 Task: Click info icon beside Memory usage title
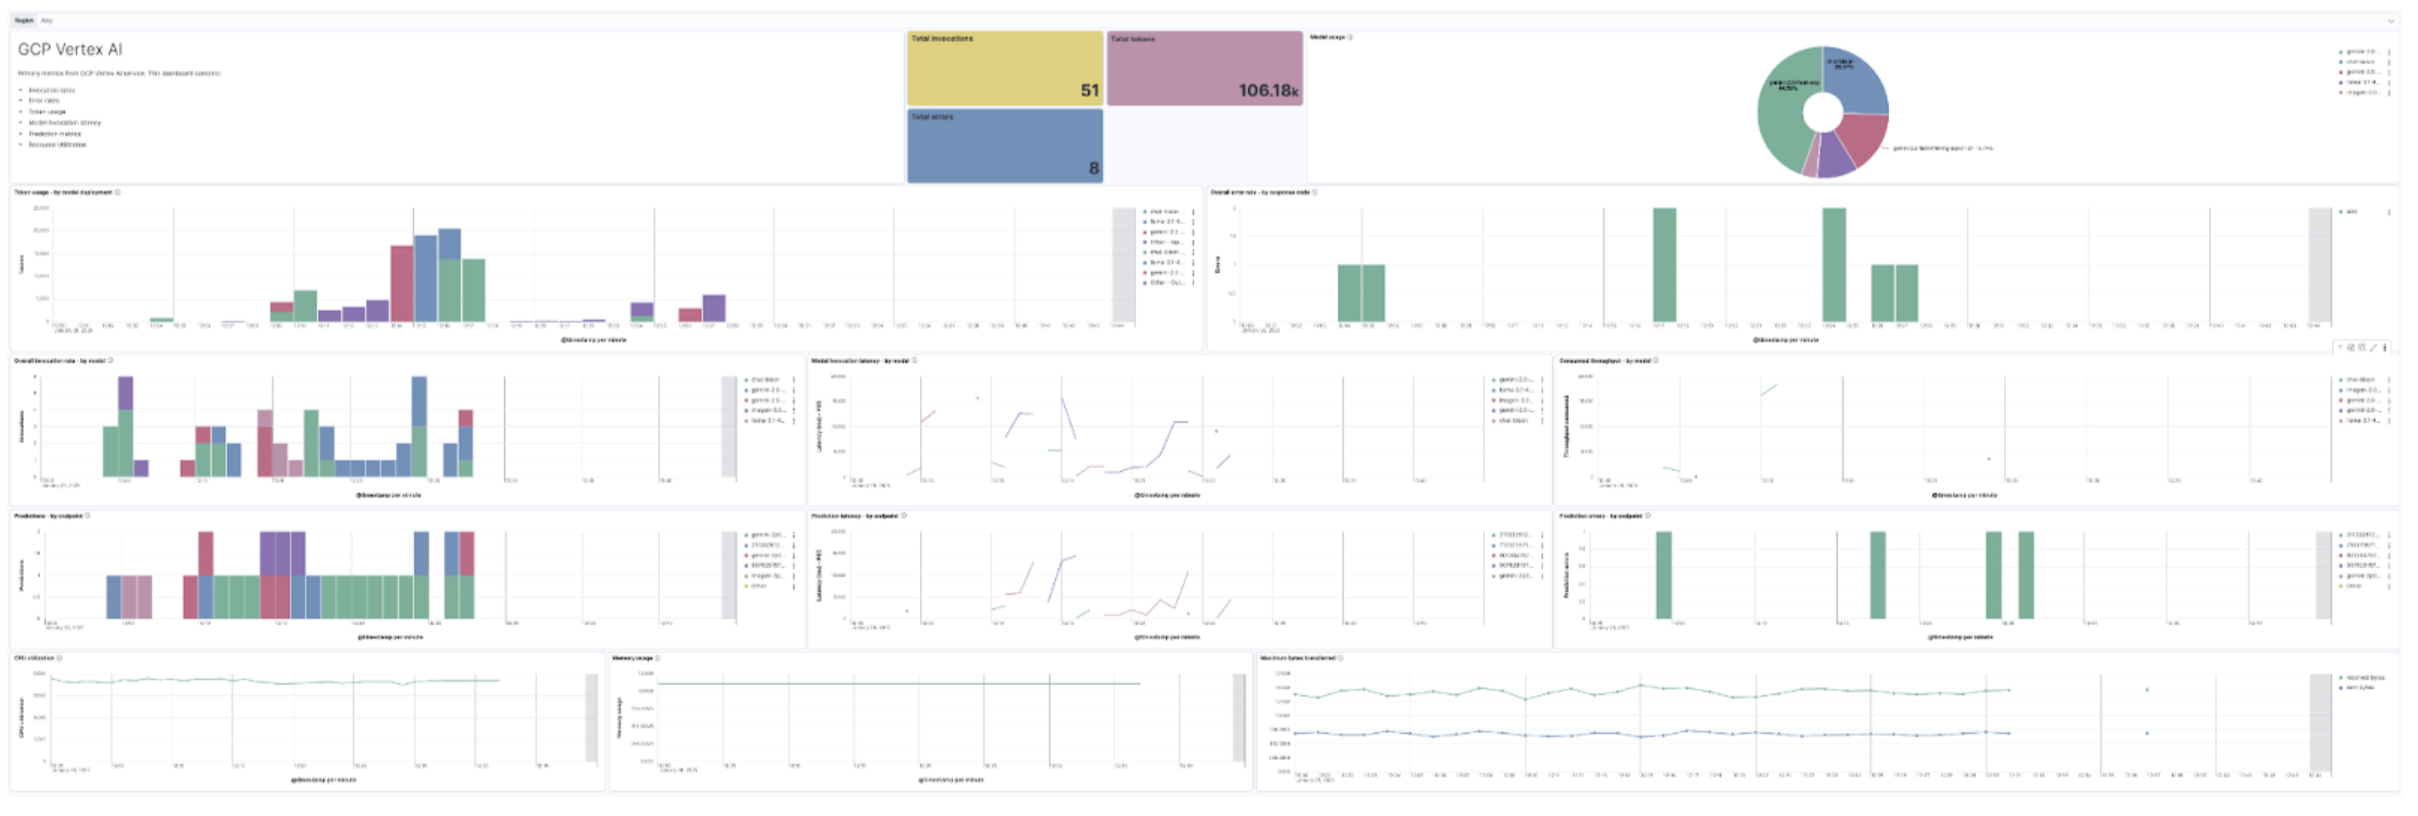click(x=657, y=658)
